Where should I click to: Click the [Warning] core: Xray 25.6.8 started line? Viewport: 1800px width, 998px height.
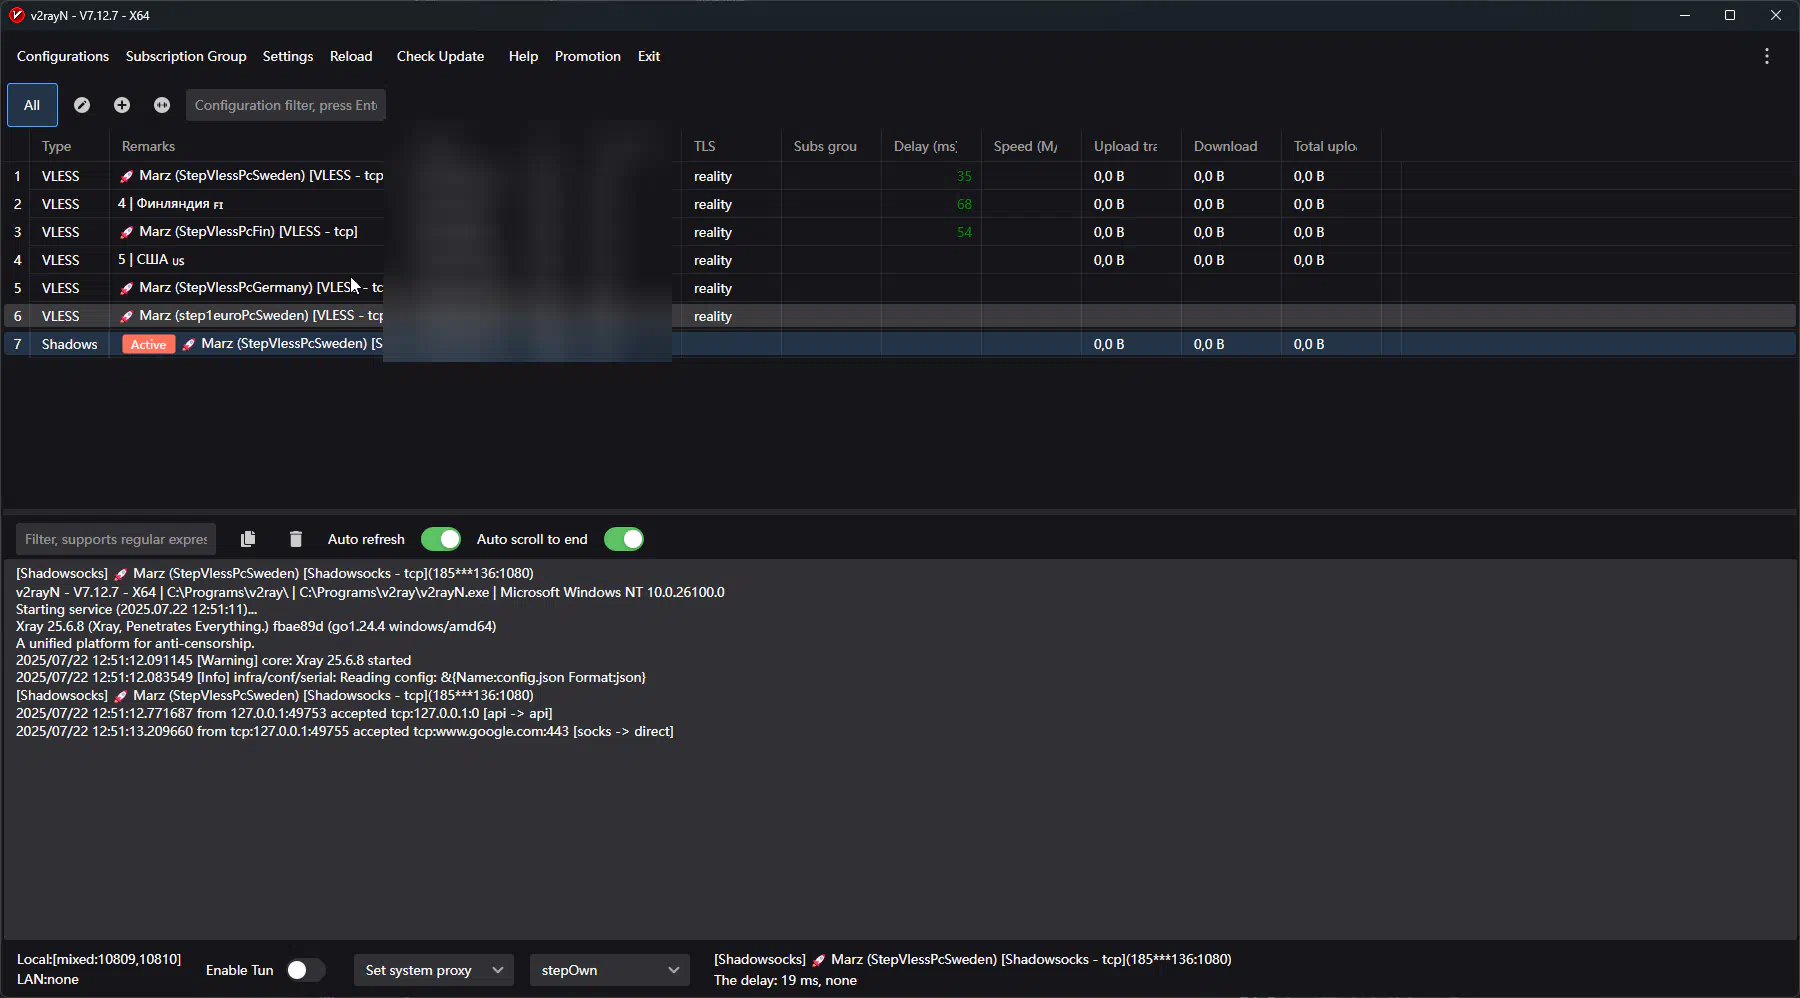[x=213, y=660]
